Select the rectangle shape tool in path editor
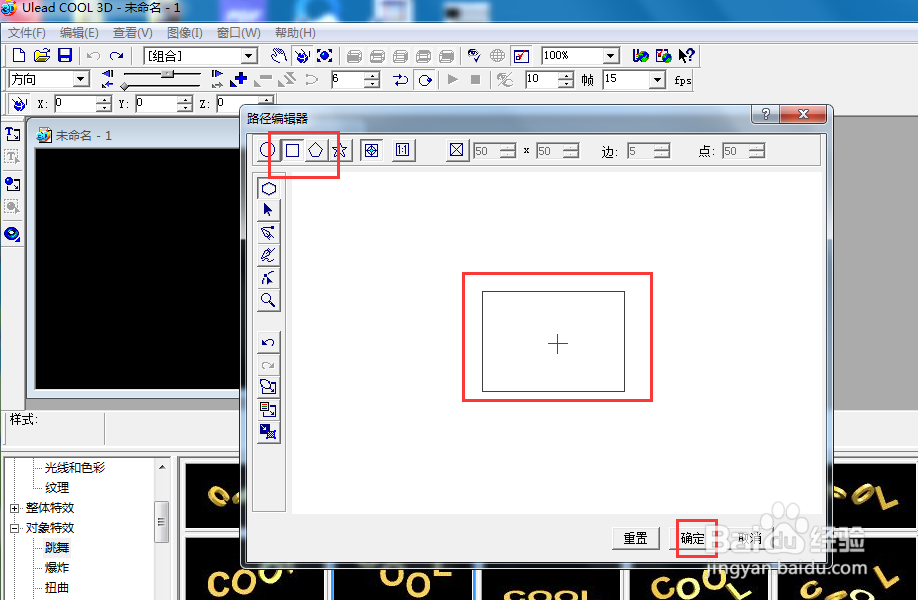Viewport: 918px width, 600px height. [292, 150]
